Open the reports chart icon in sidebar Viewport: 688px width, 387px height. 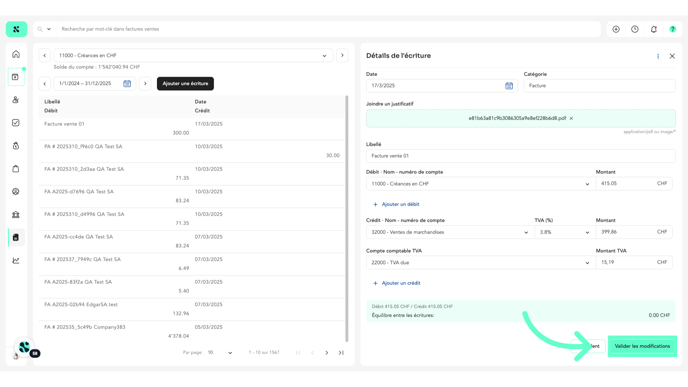(x=16, y=261)
